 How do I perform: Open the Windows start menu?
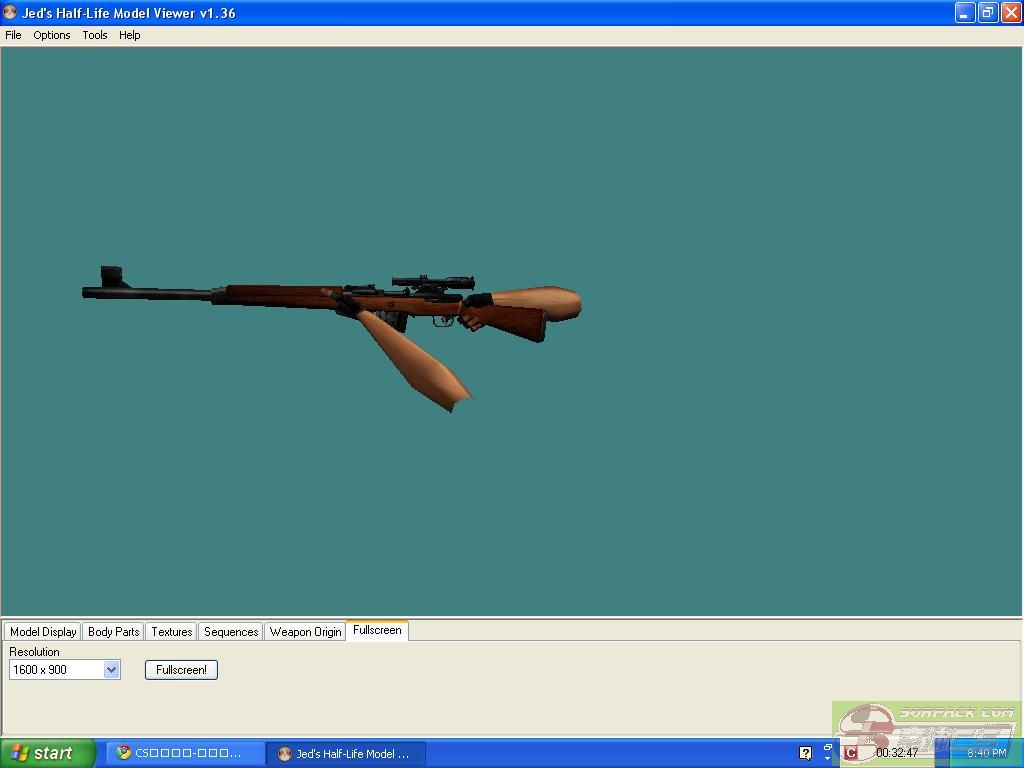tap(47, 753)
